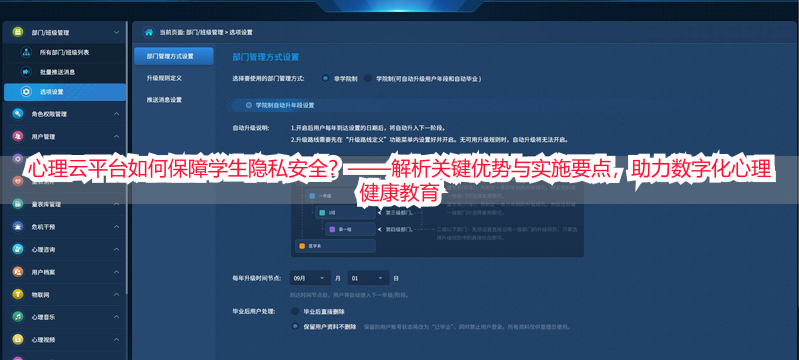Click the 部门/班级管理 sidebar icon
This screenshot has width=799, height=360.
pyautogui.click(x=18, y=32)
